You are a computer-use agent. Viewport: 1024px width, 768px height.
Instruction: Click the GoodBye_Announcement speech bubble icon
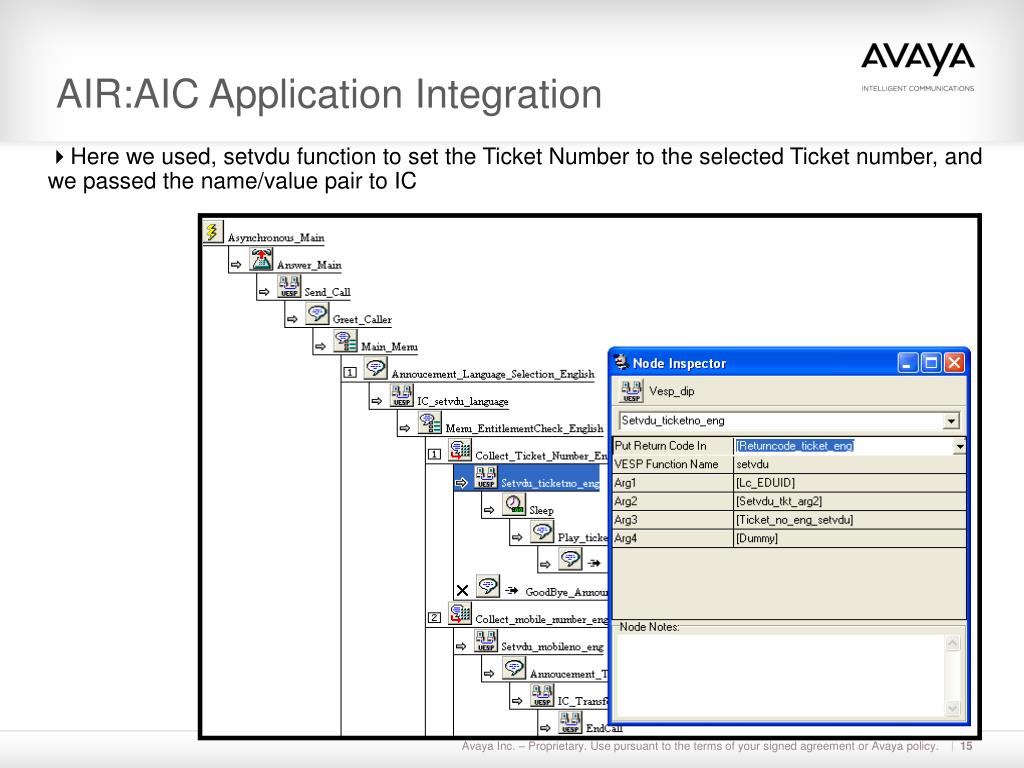(x=488, y=586)
